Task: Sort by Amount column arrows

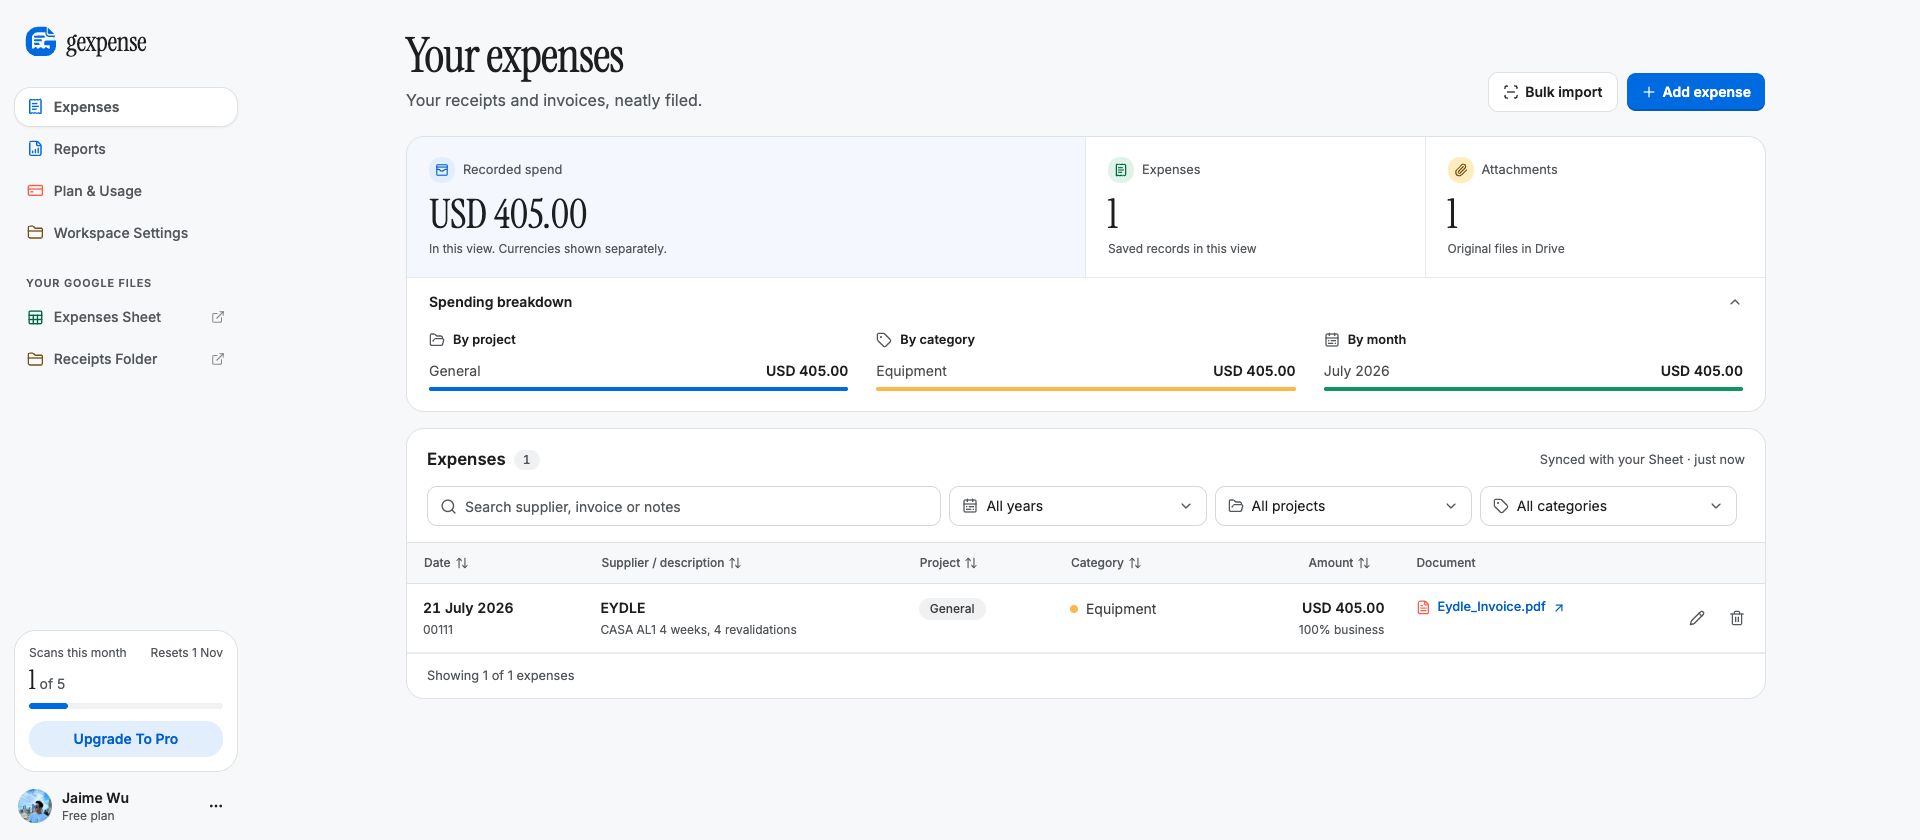Action: click(x=1364, y=563)
